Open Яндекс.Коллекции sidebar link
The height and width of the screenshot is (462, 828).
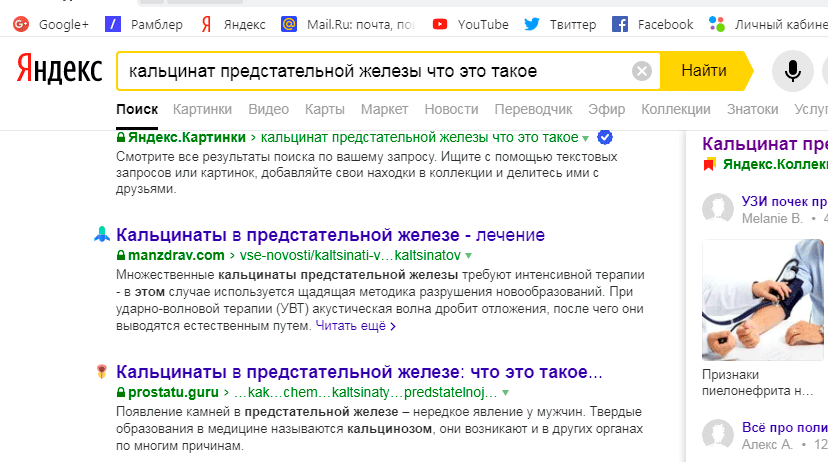point(775,164)
